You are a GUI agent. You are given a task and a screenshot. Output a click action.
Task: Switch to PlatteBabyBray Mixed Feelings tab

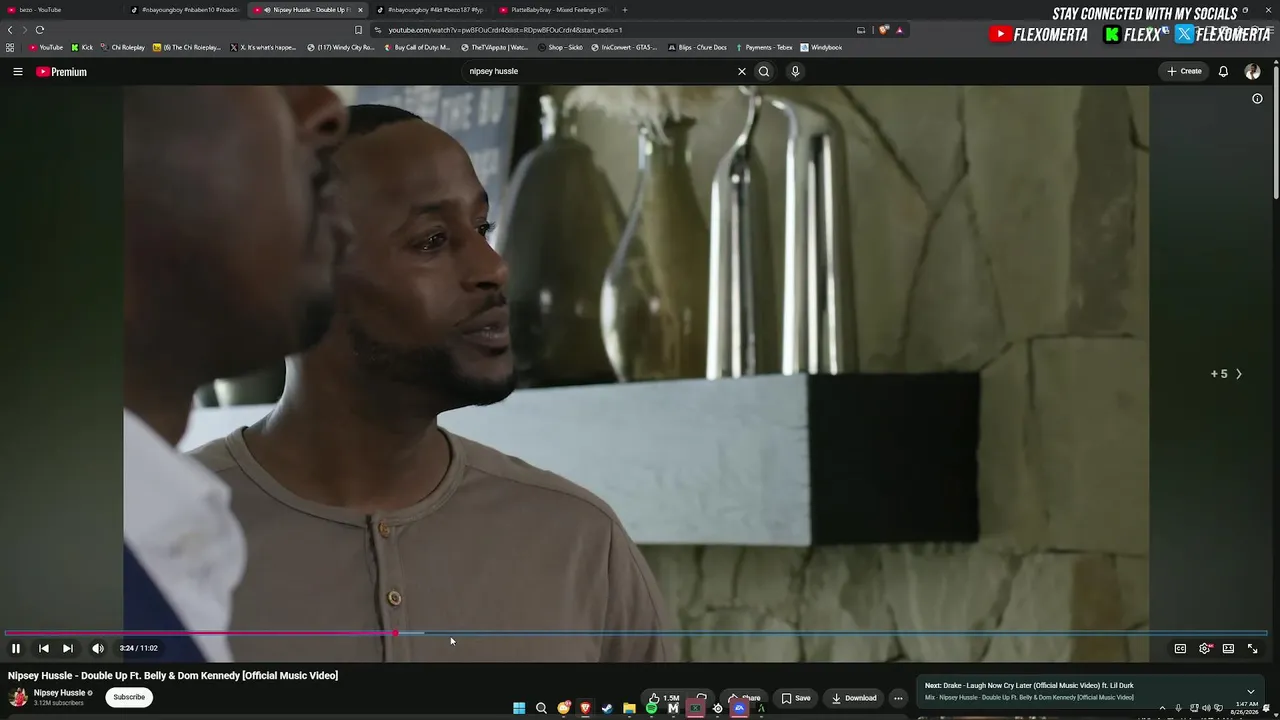(555, 10)
